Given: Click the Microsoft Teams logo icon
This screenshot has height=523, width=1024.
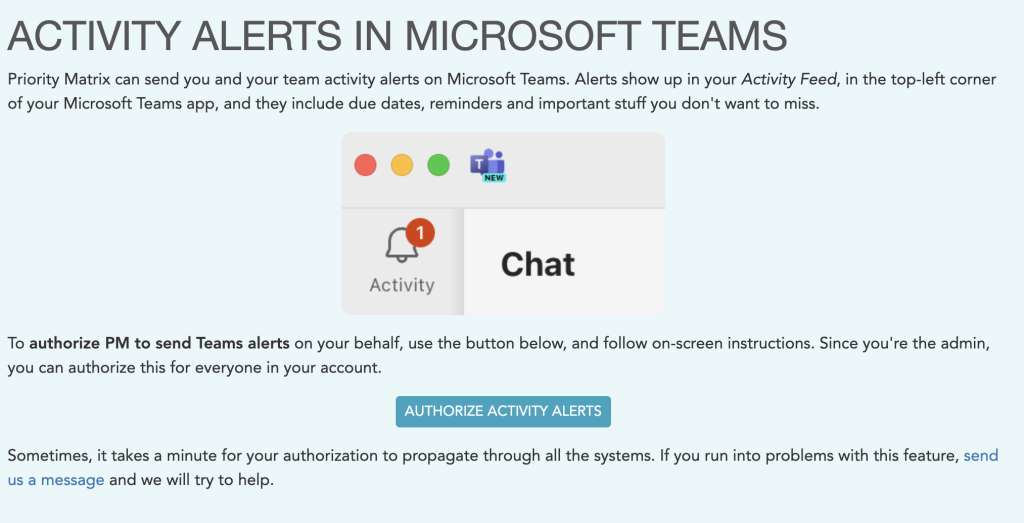Looking at the screenshot, I should click(x=486, y=163).
